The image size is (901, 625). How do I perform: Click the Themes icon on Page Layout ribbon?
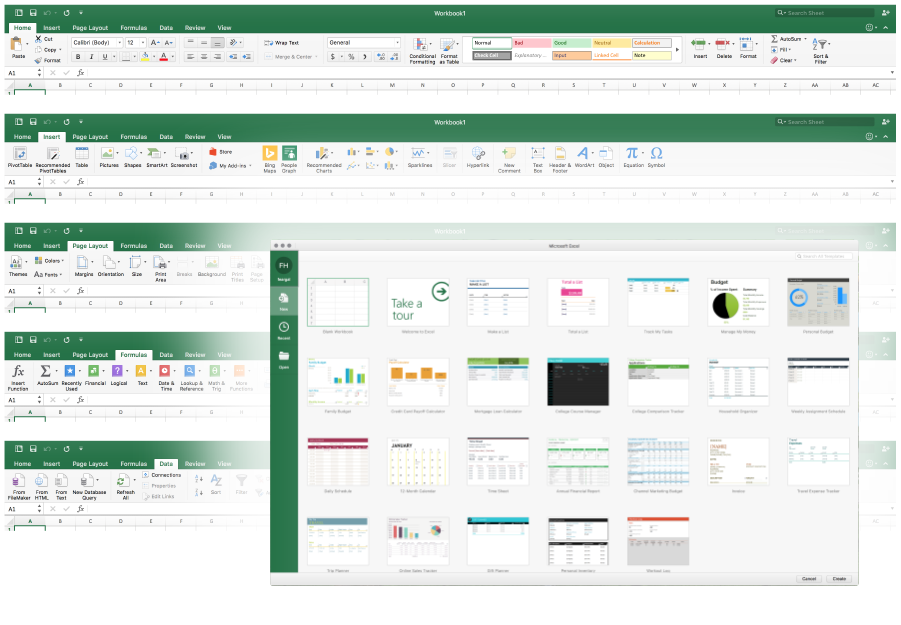point(16,263)
